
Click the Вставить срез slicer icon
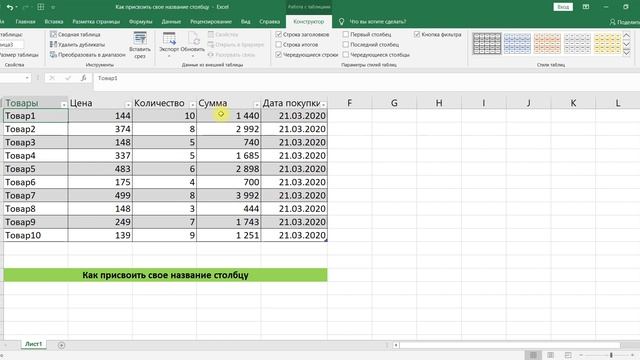coord(140,38)
